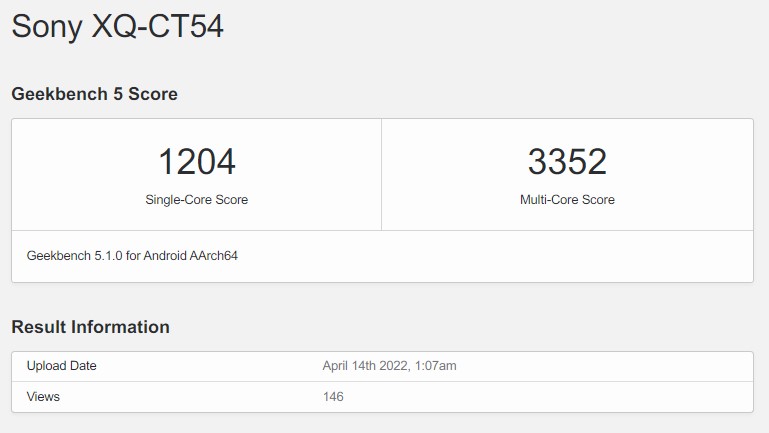Click the Views row label
This screenshot has height=433, width=769.
(x=43, y=397)
